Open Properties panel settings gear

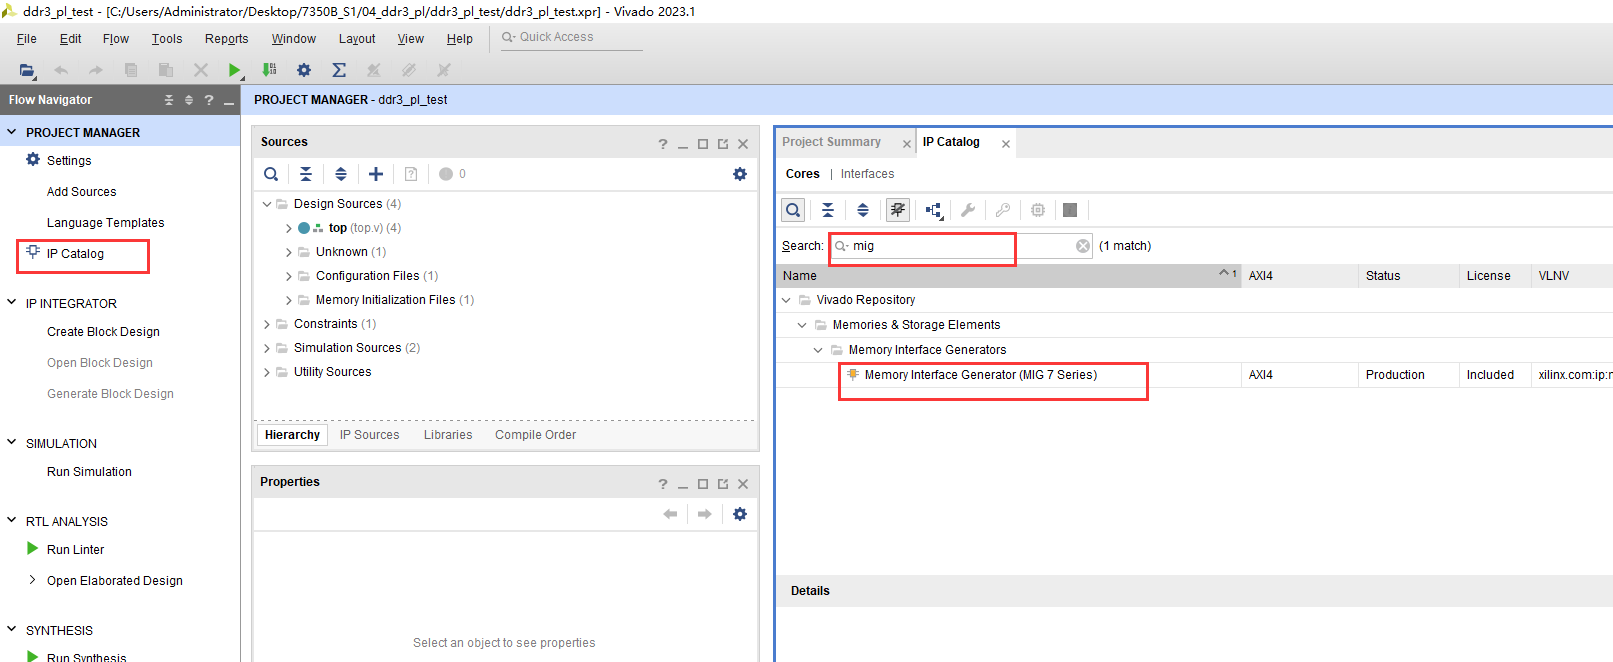740,514
